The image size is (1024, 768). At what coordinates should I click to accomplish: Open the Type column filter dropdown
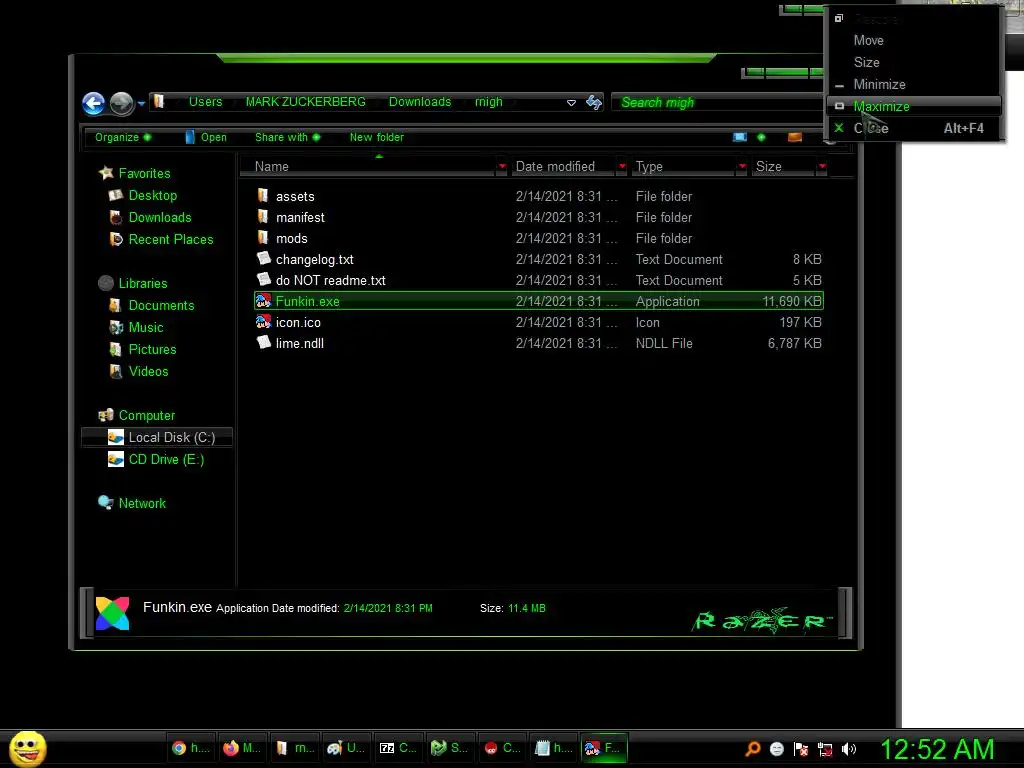742,167
